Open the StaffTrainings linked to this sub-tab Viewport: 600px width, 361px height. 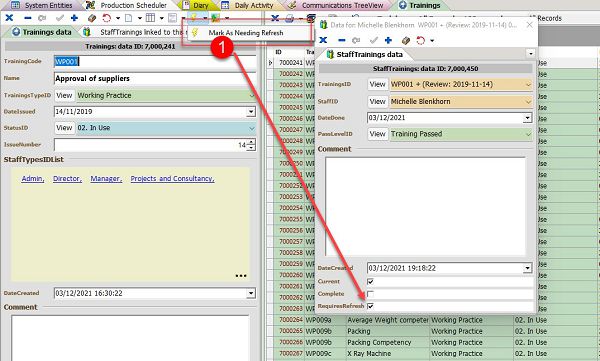pyautogui.click(x=134, y=32)
